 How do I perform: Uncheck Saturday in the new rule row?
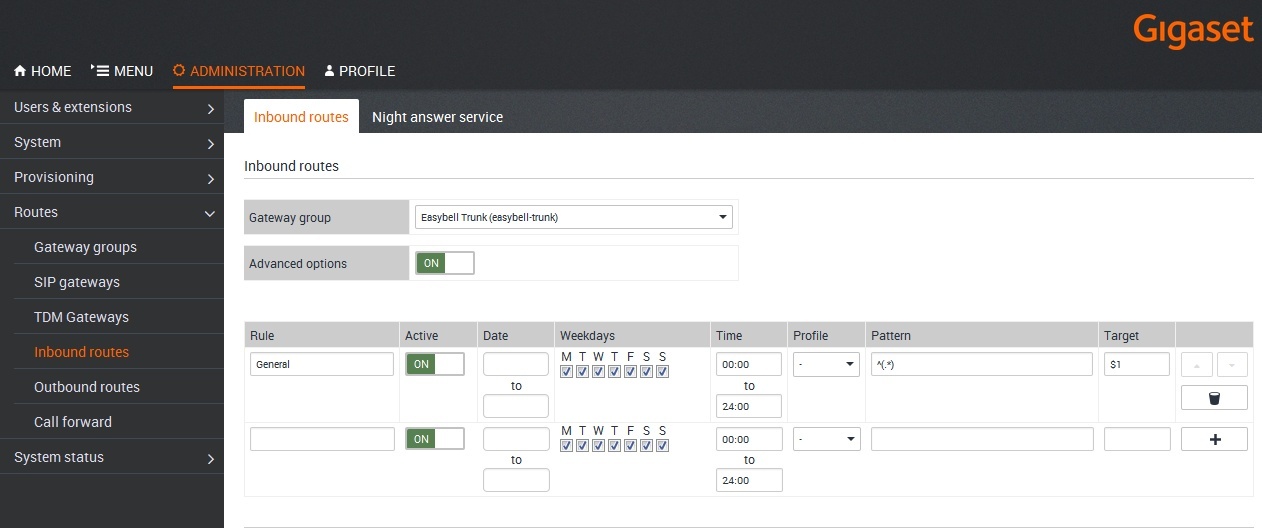pos(646,446)
